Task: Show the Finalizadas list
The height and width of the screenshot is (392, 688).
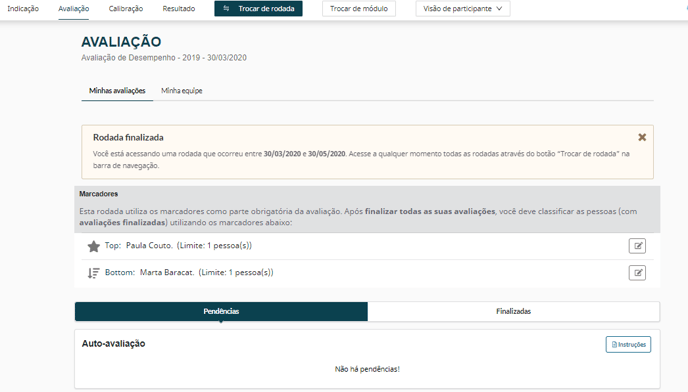Action: tap(513, 311)
